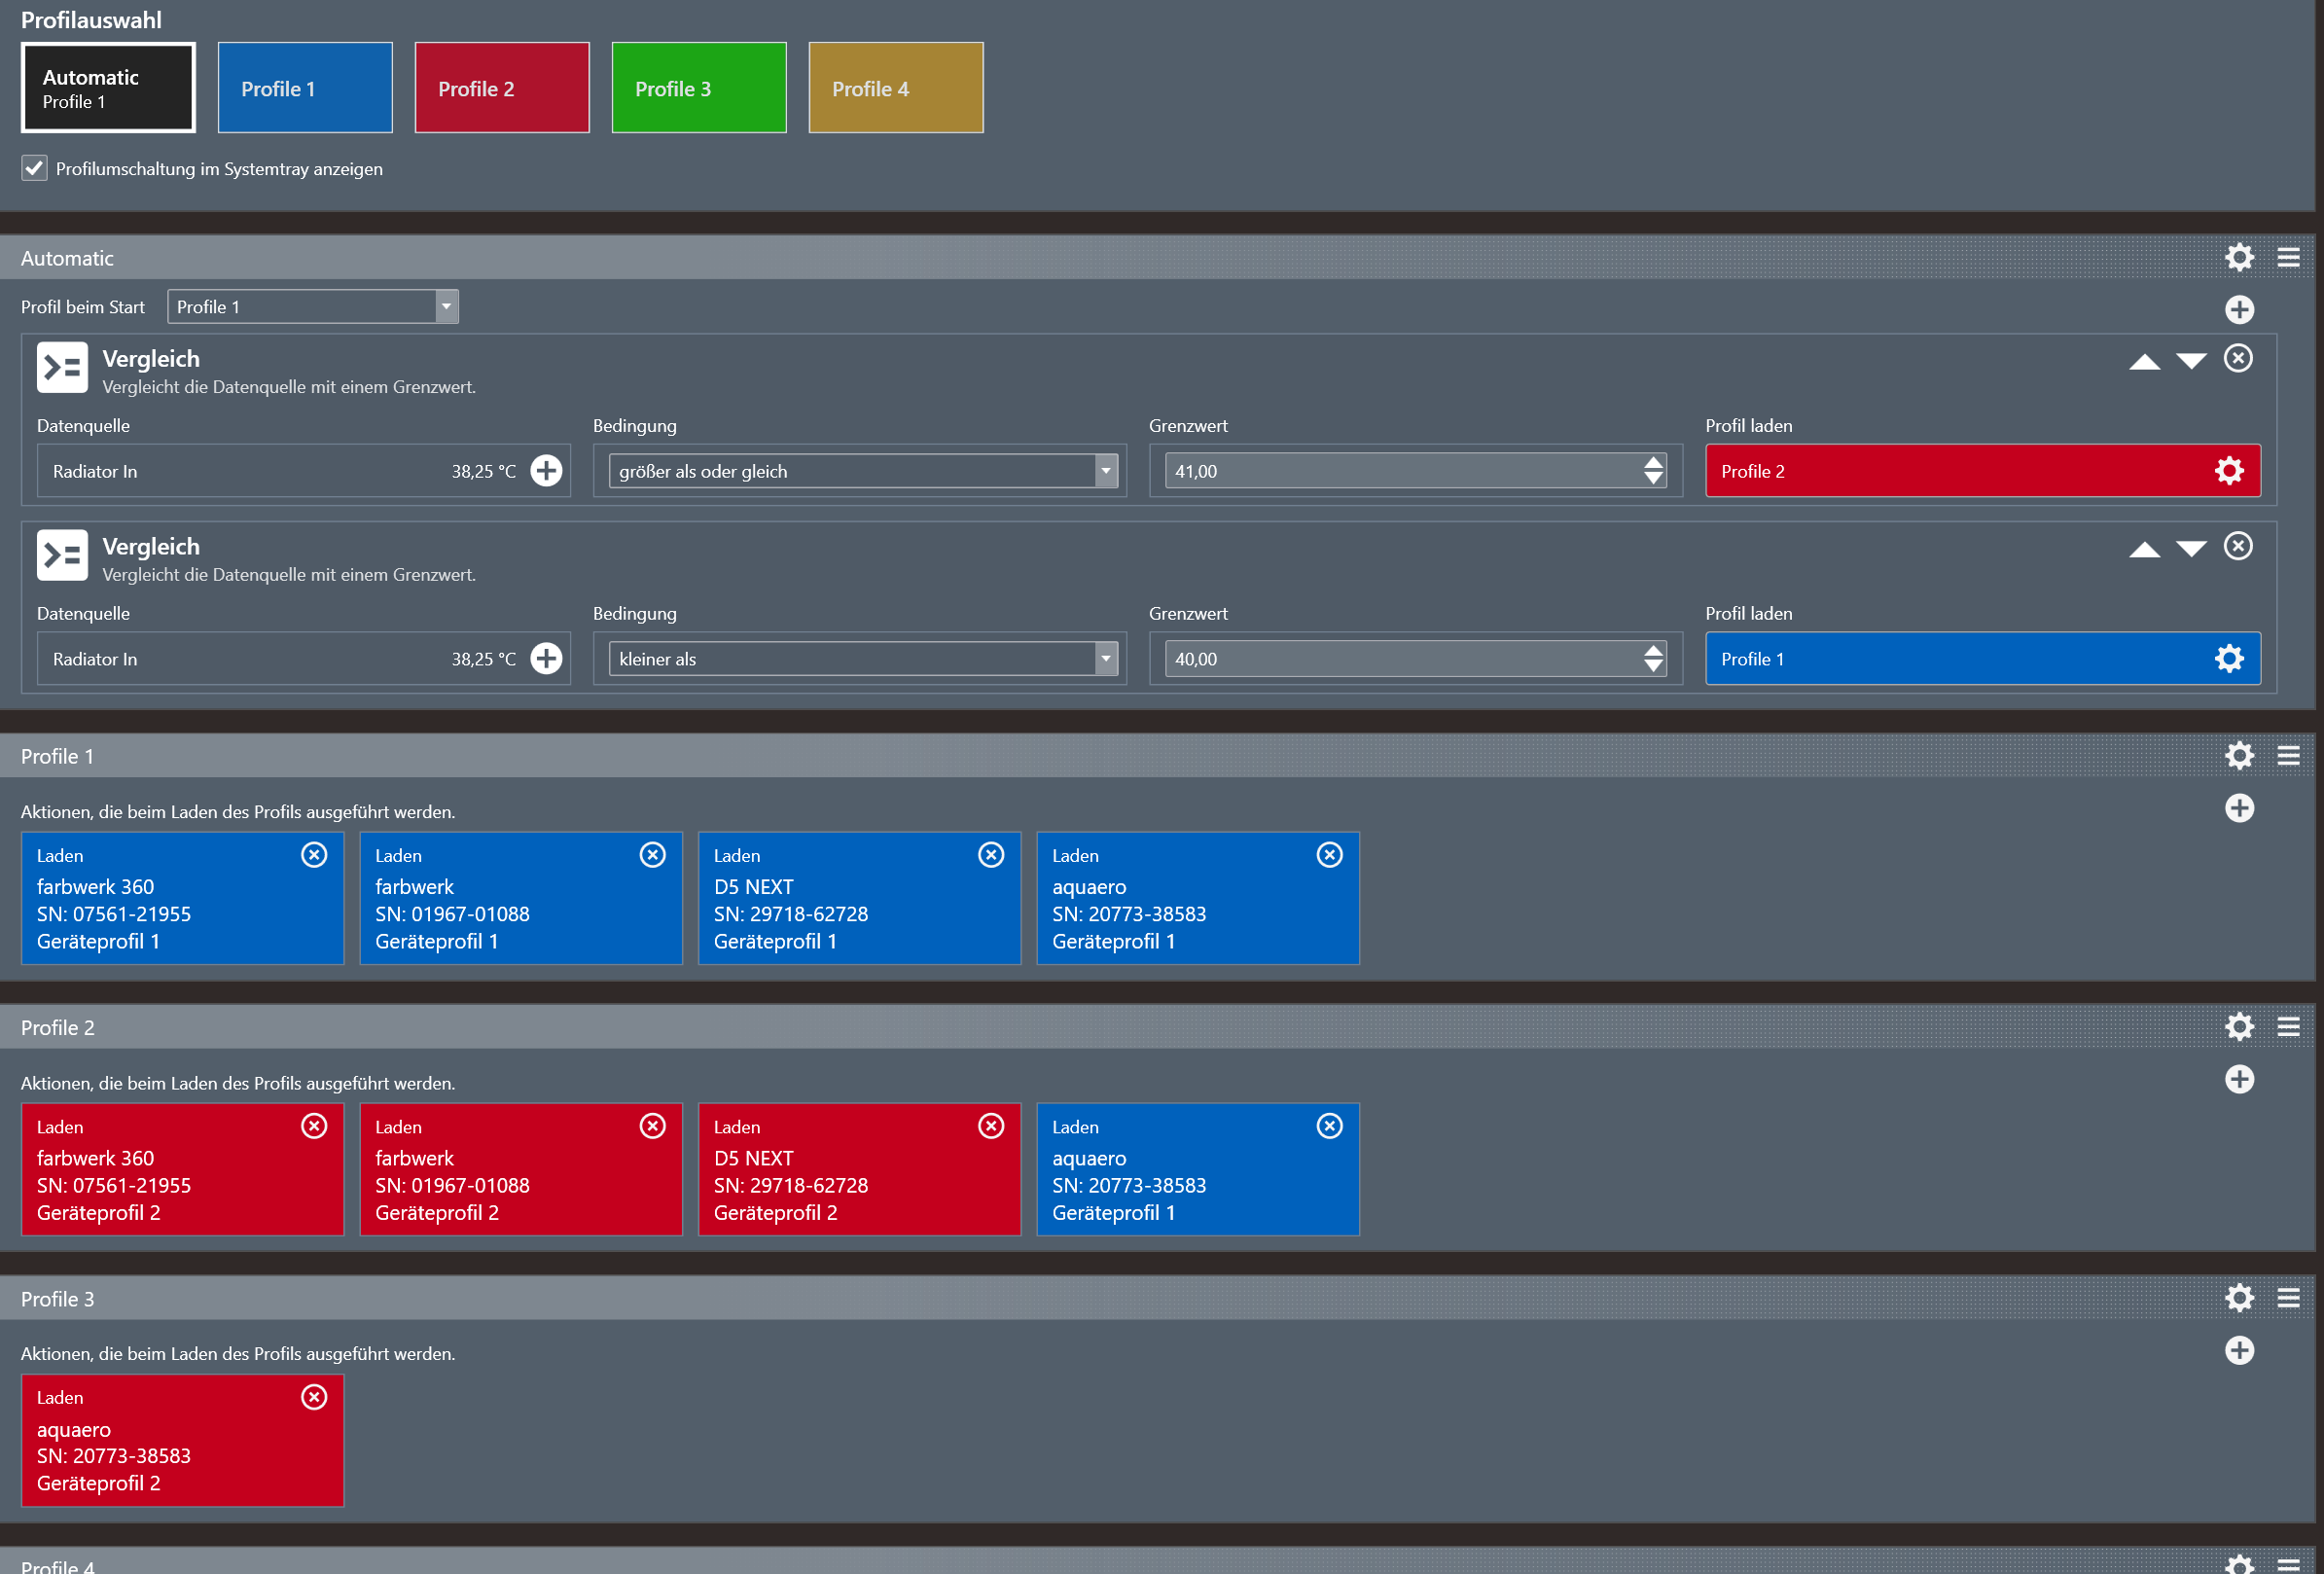Viewport: 2324px width, 1574px height.
Task: Move first Vergleich rule down
Action: [2191, 361]
